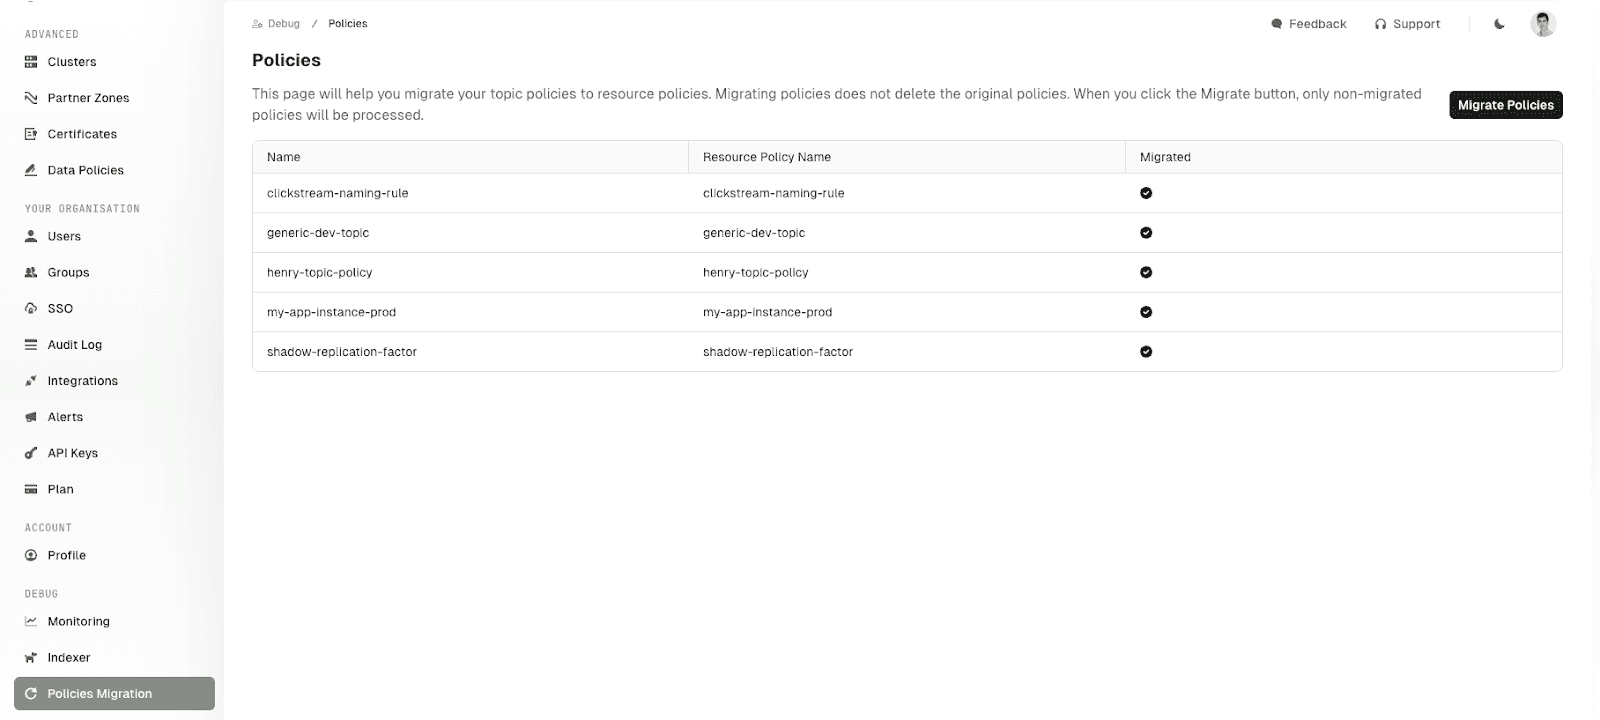Click generic-dev-topic resource policy name
The image size is (1600, 720).
pyautogui.click(x=754, y=233)
